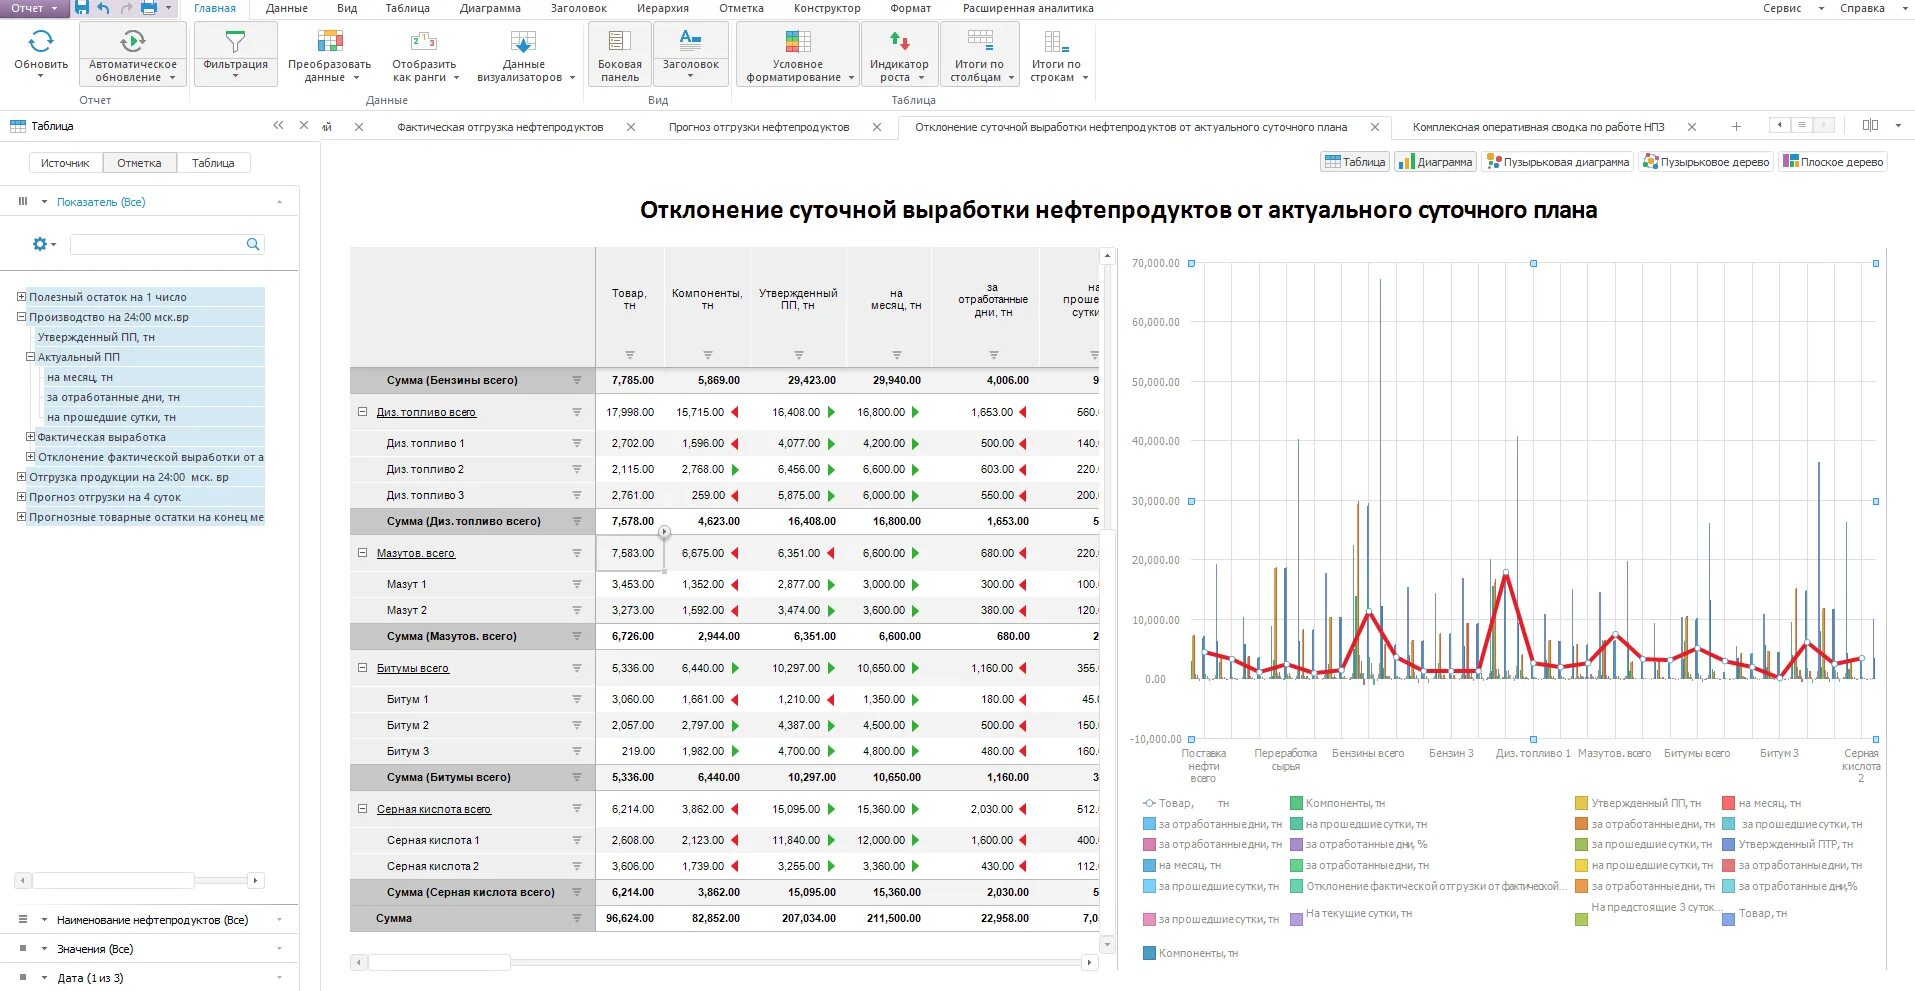Select the Источник panel tab
Image resolution: width=1915 pixels, height=991 pixels.
pyautogui.click(x=65, y=163)
